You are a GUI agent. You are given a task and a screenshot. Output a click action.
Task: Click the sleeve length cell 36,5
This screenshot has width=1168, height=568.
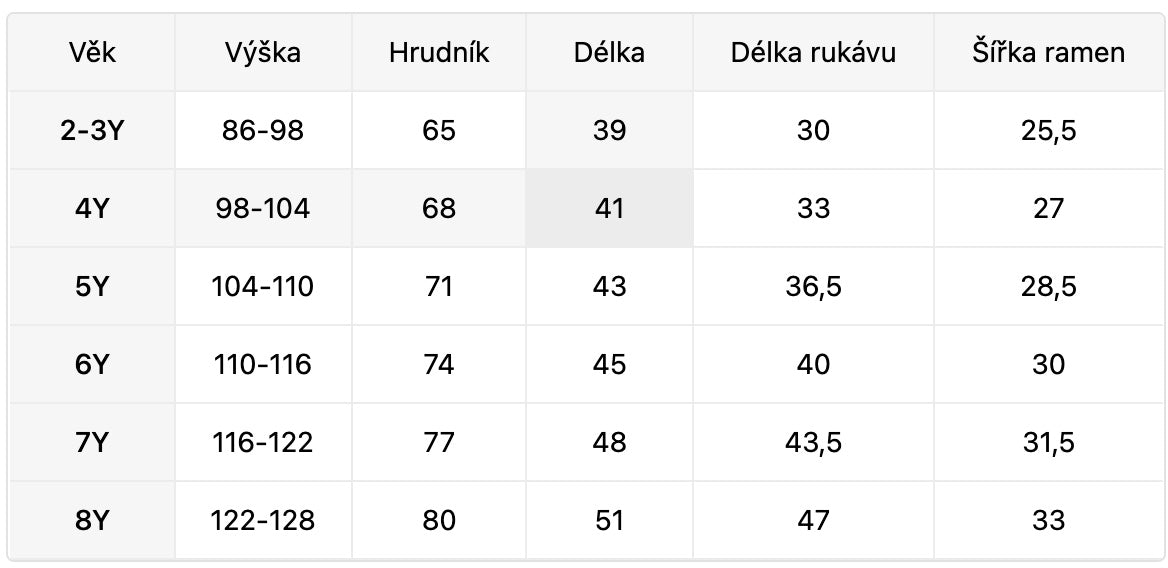tap(813, 286)
